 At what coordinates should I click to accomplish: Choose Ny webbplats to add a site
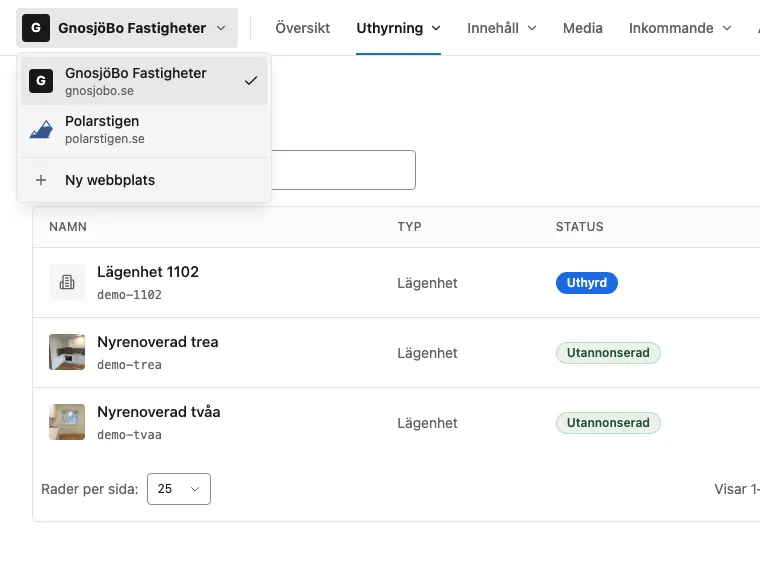[144, 180]
